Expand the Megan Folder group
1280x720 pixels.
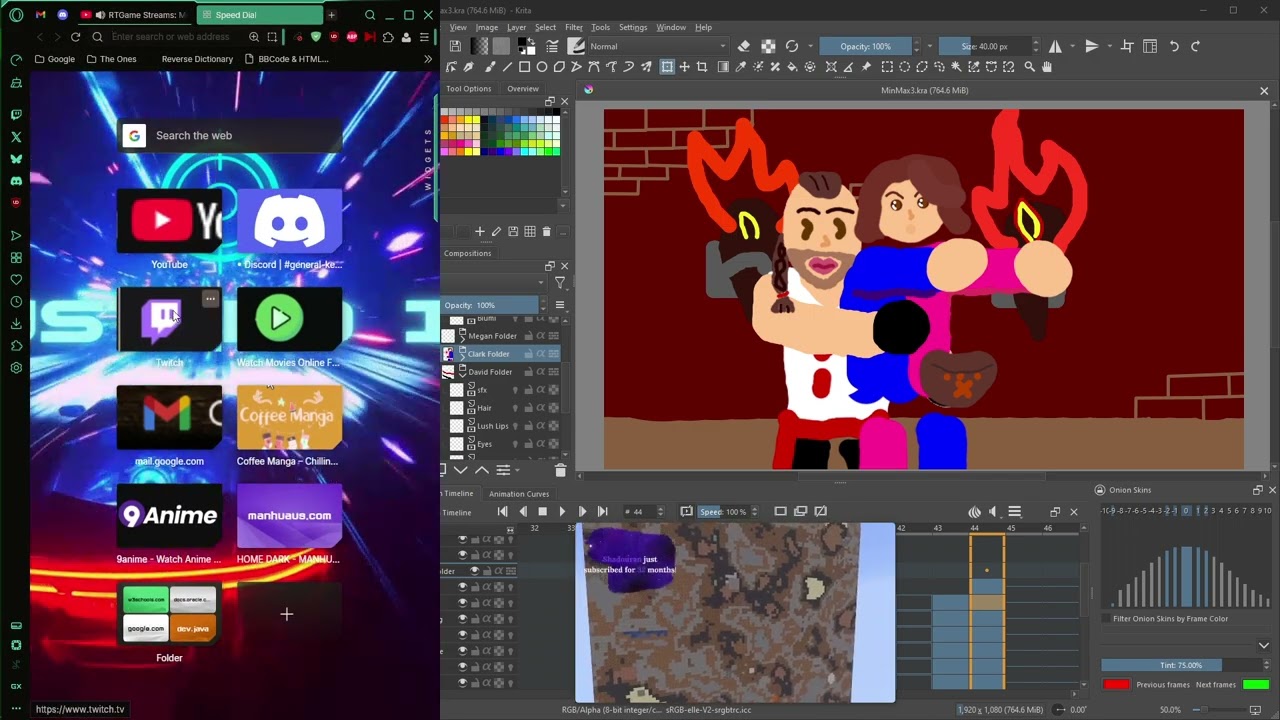coord(462,340)
